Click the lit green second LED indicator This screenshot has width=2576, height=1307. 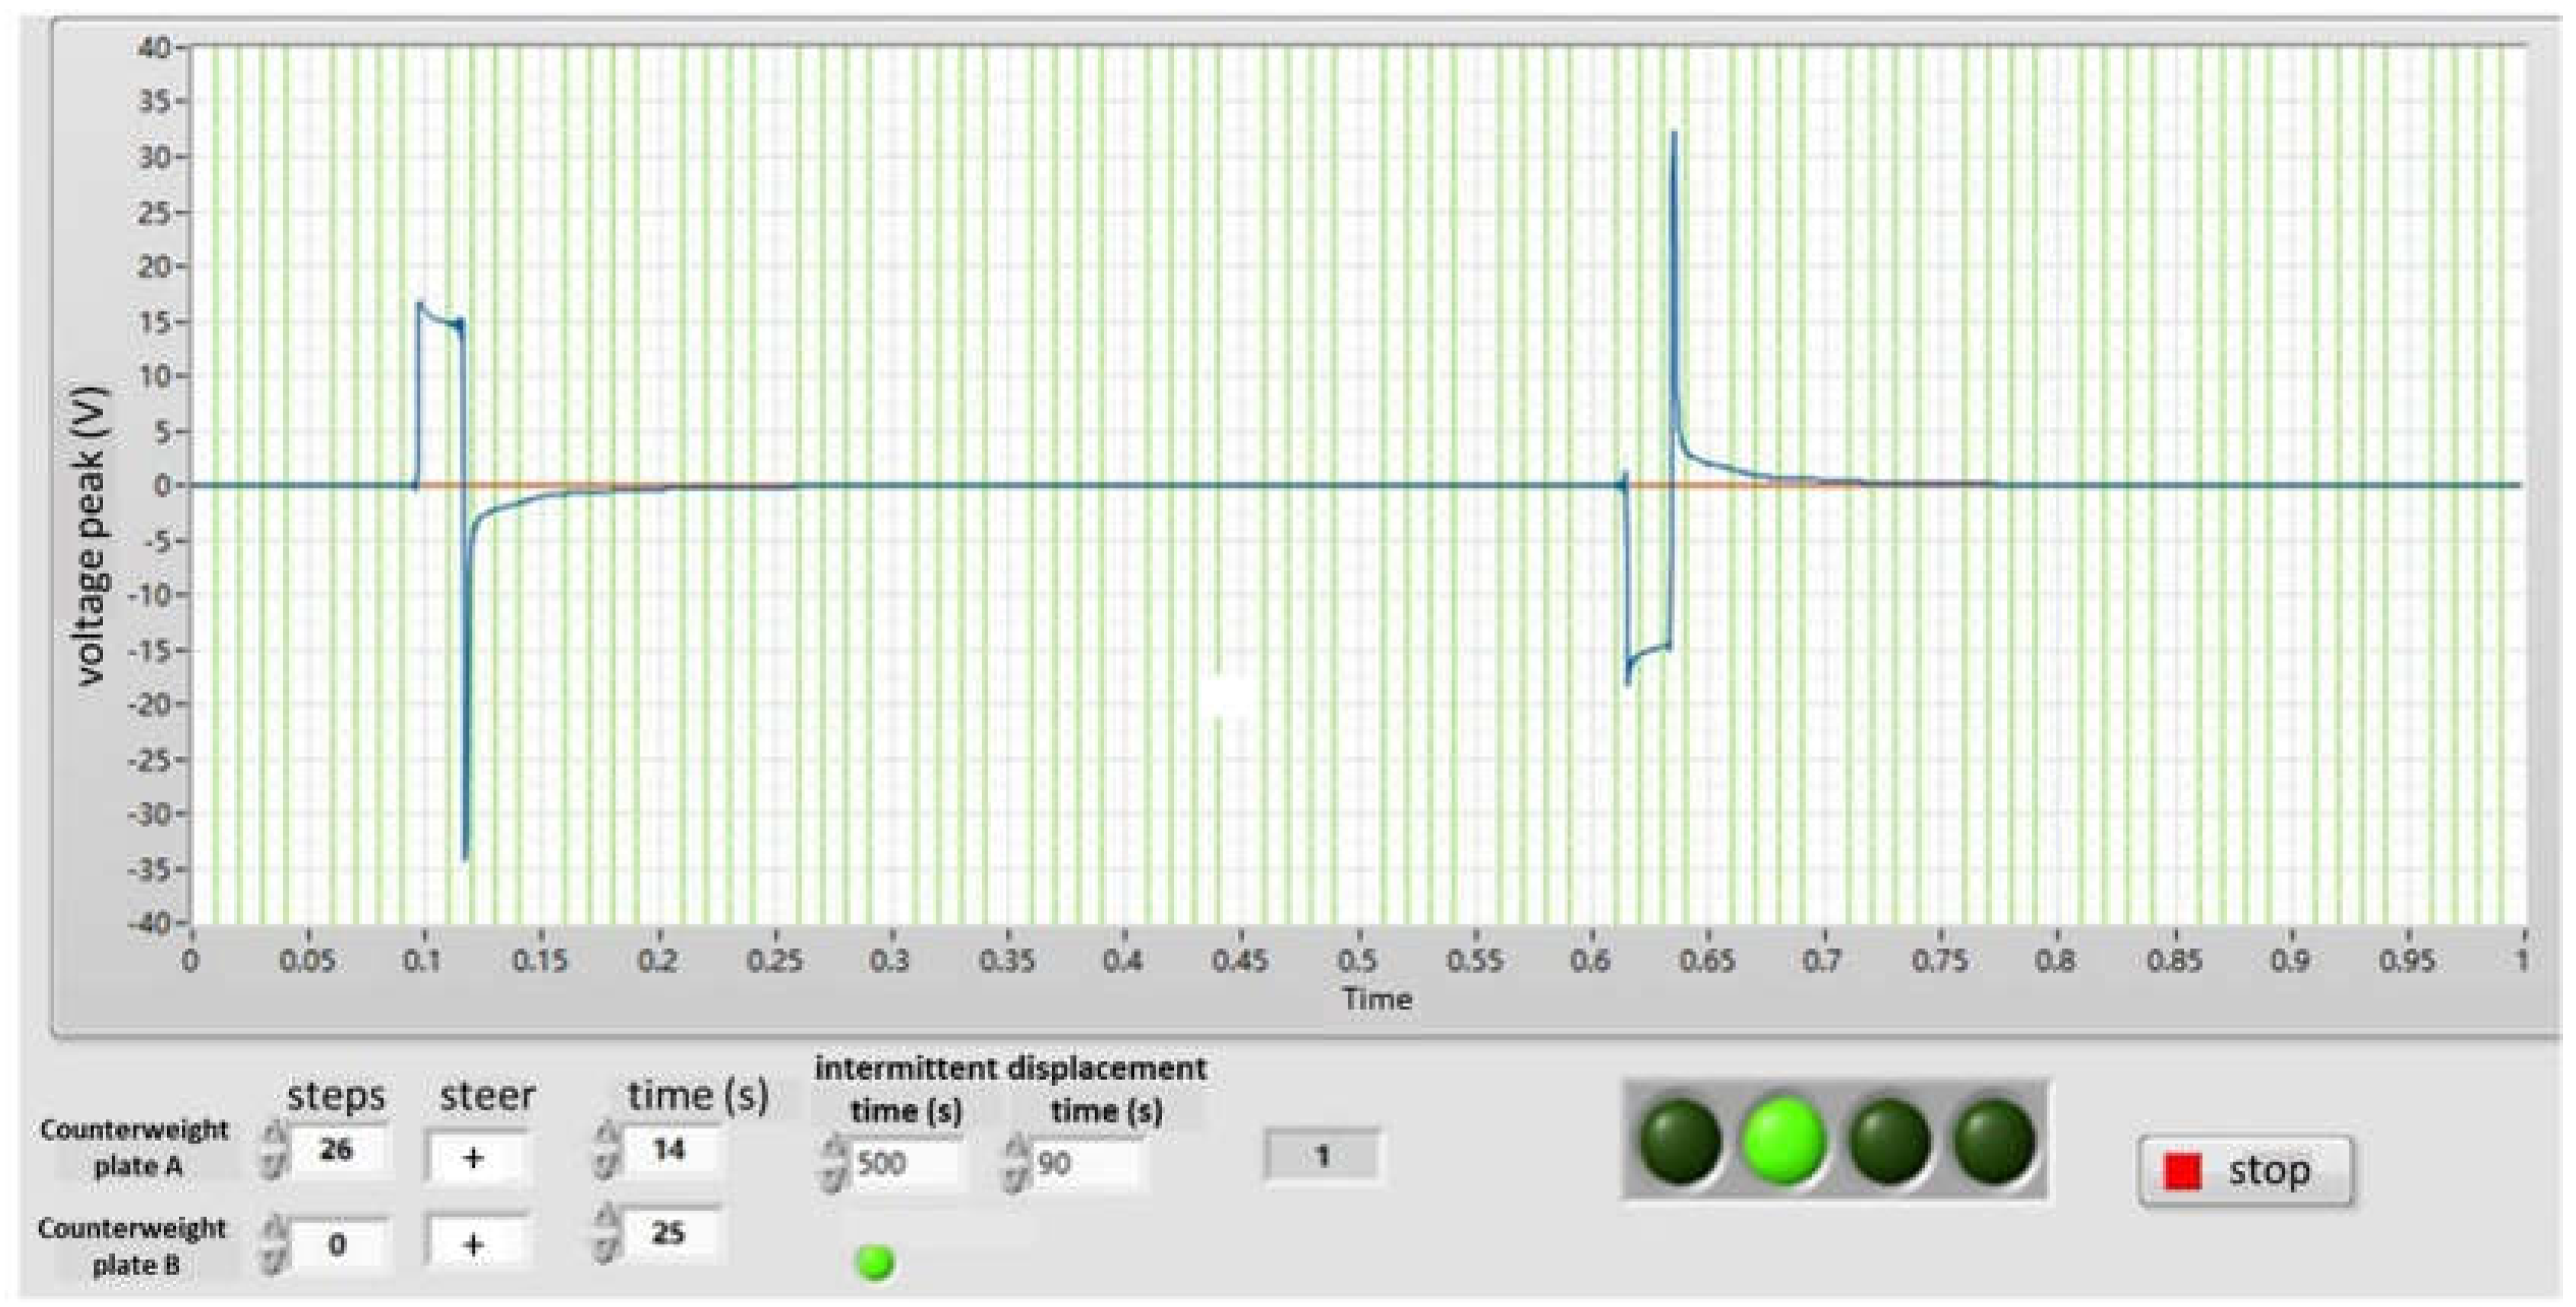[1784, 1141]
